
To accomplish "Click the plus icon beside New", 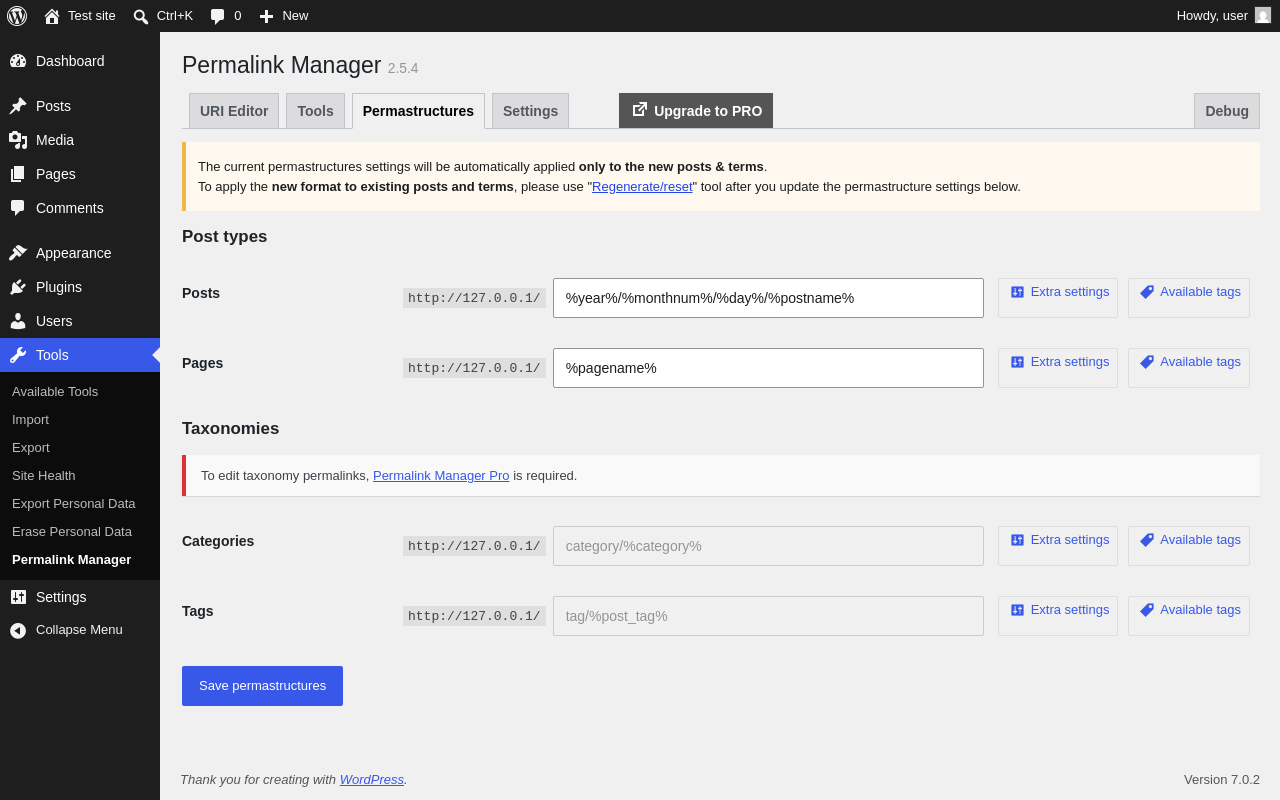I will click(x=266, y=16).
